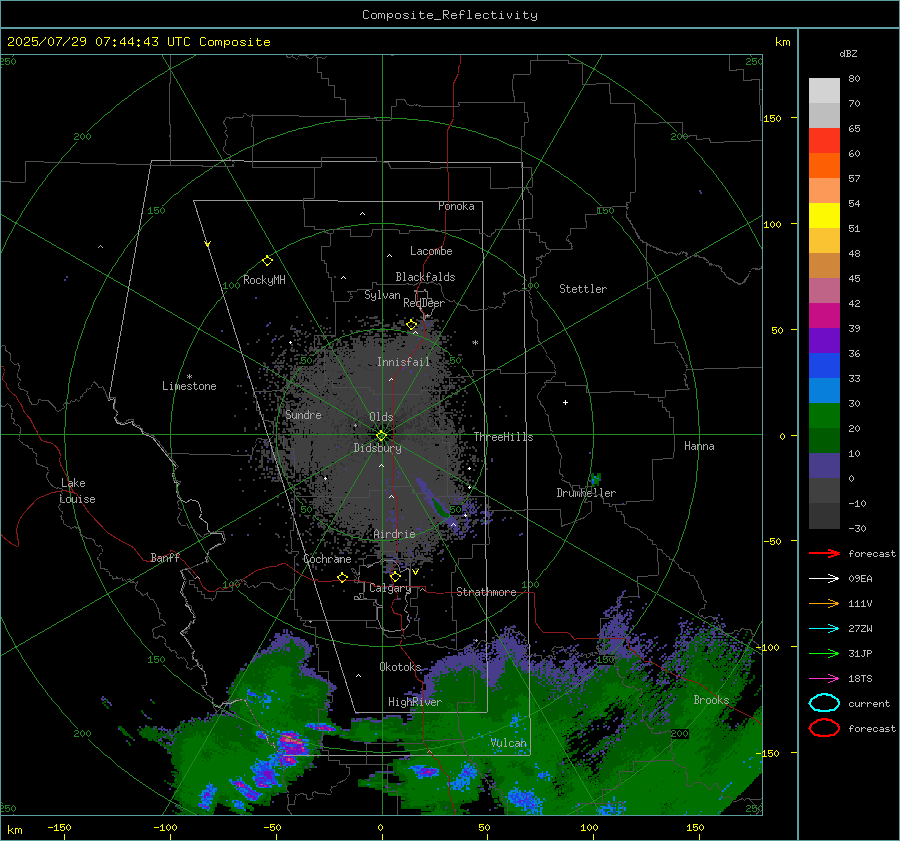Image resolution: width=900 pixels, height=841 pixels.
Task: Select the orange 111V arrow icon
Action: pyautogui.click(x=824, y=603)
